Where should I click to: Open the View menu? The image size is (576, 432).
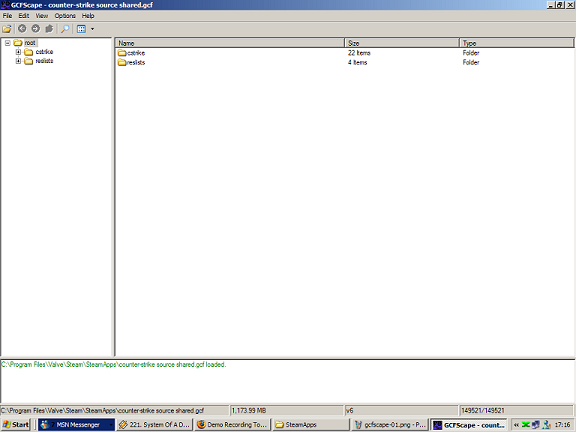coord(42,16)
